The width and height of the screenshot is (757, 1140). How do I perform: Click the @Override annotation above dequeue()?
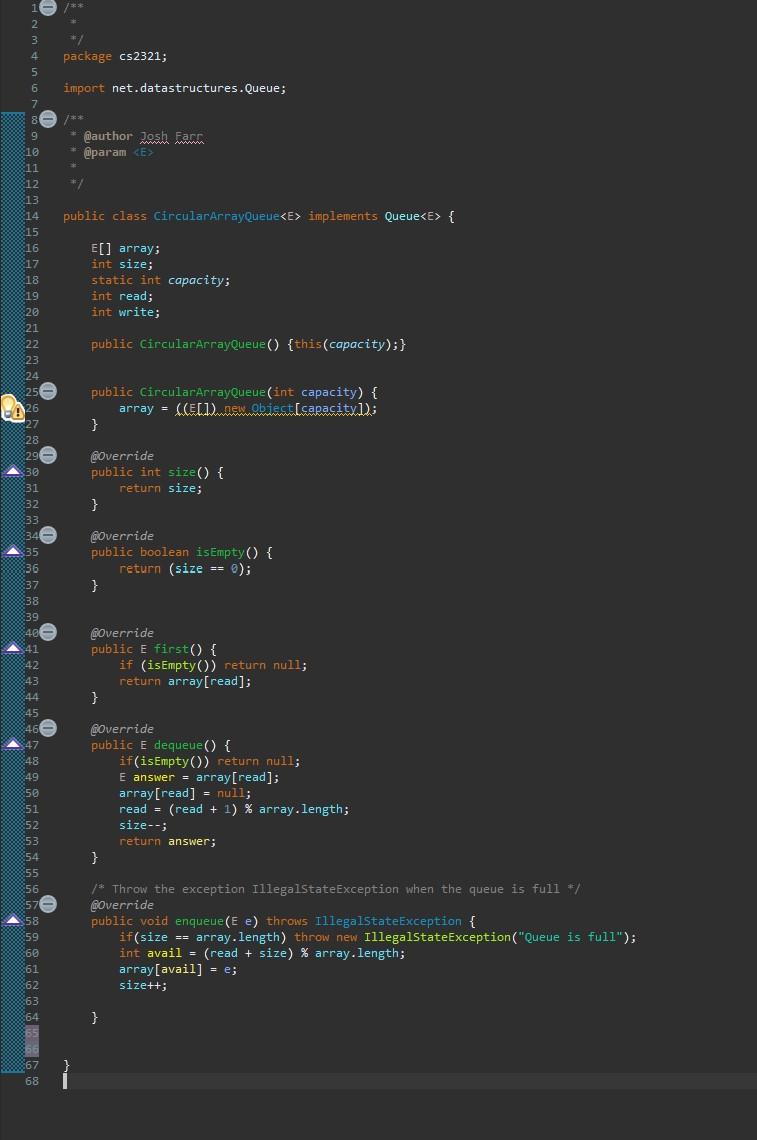point(122,728)
